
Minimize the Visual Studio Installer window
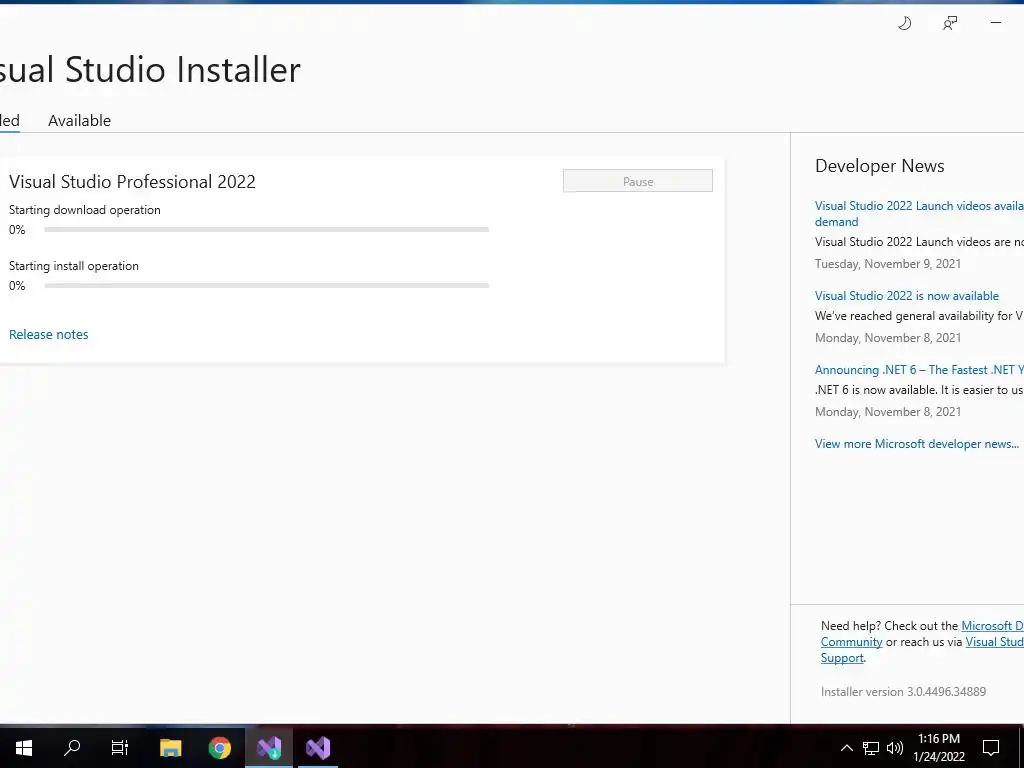[996, 23]
